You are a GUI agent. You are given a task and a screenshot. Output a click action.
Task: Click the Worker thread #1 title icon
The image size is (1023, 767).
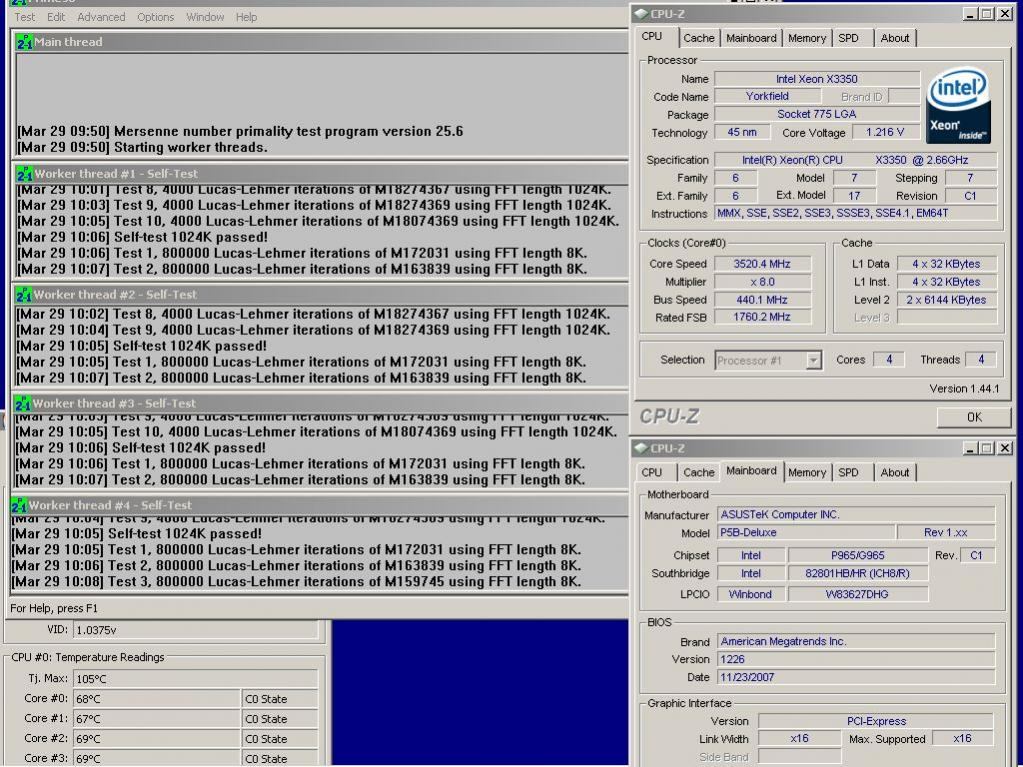pyautogui.click(x=25, y=174)
